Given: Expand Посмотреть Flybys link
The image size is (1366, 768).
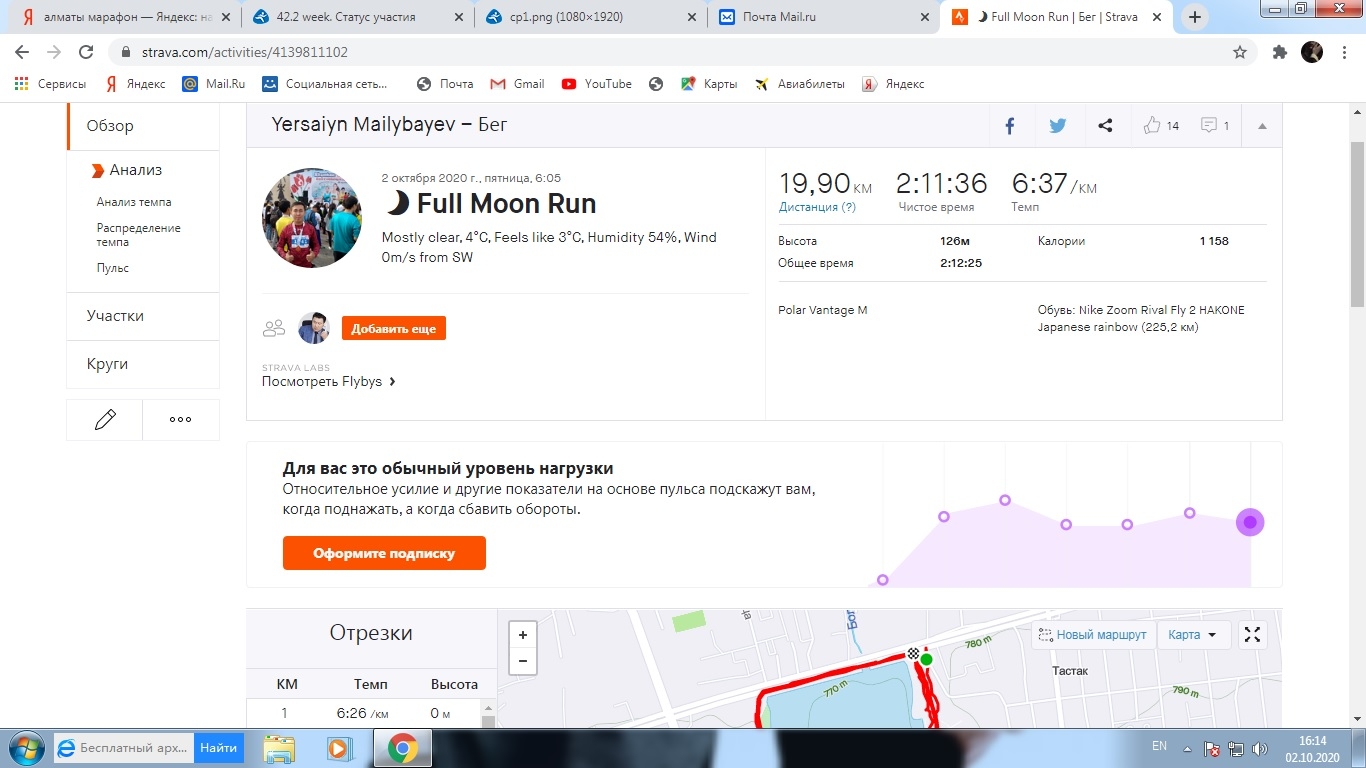Looking at the screenshot, I should point(329,381).
